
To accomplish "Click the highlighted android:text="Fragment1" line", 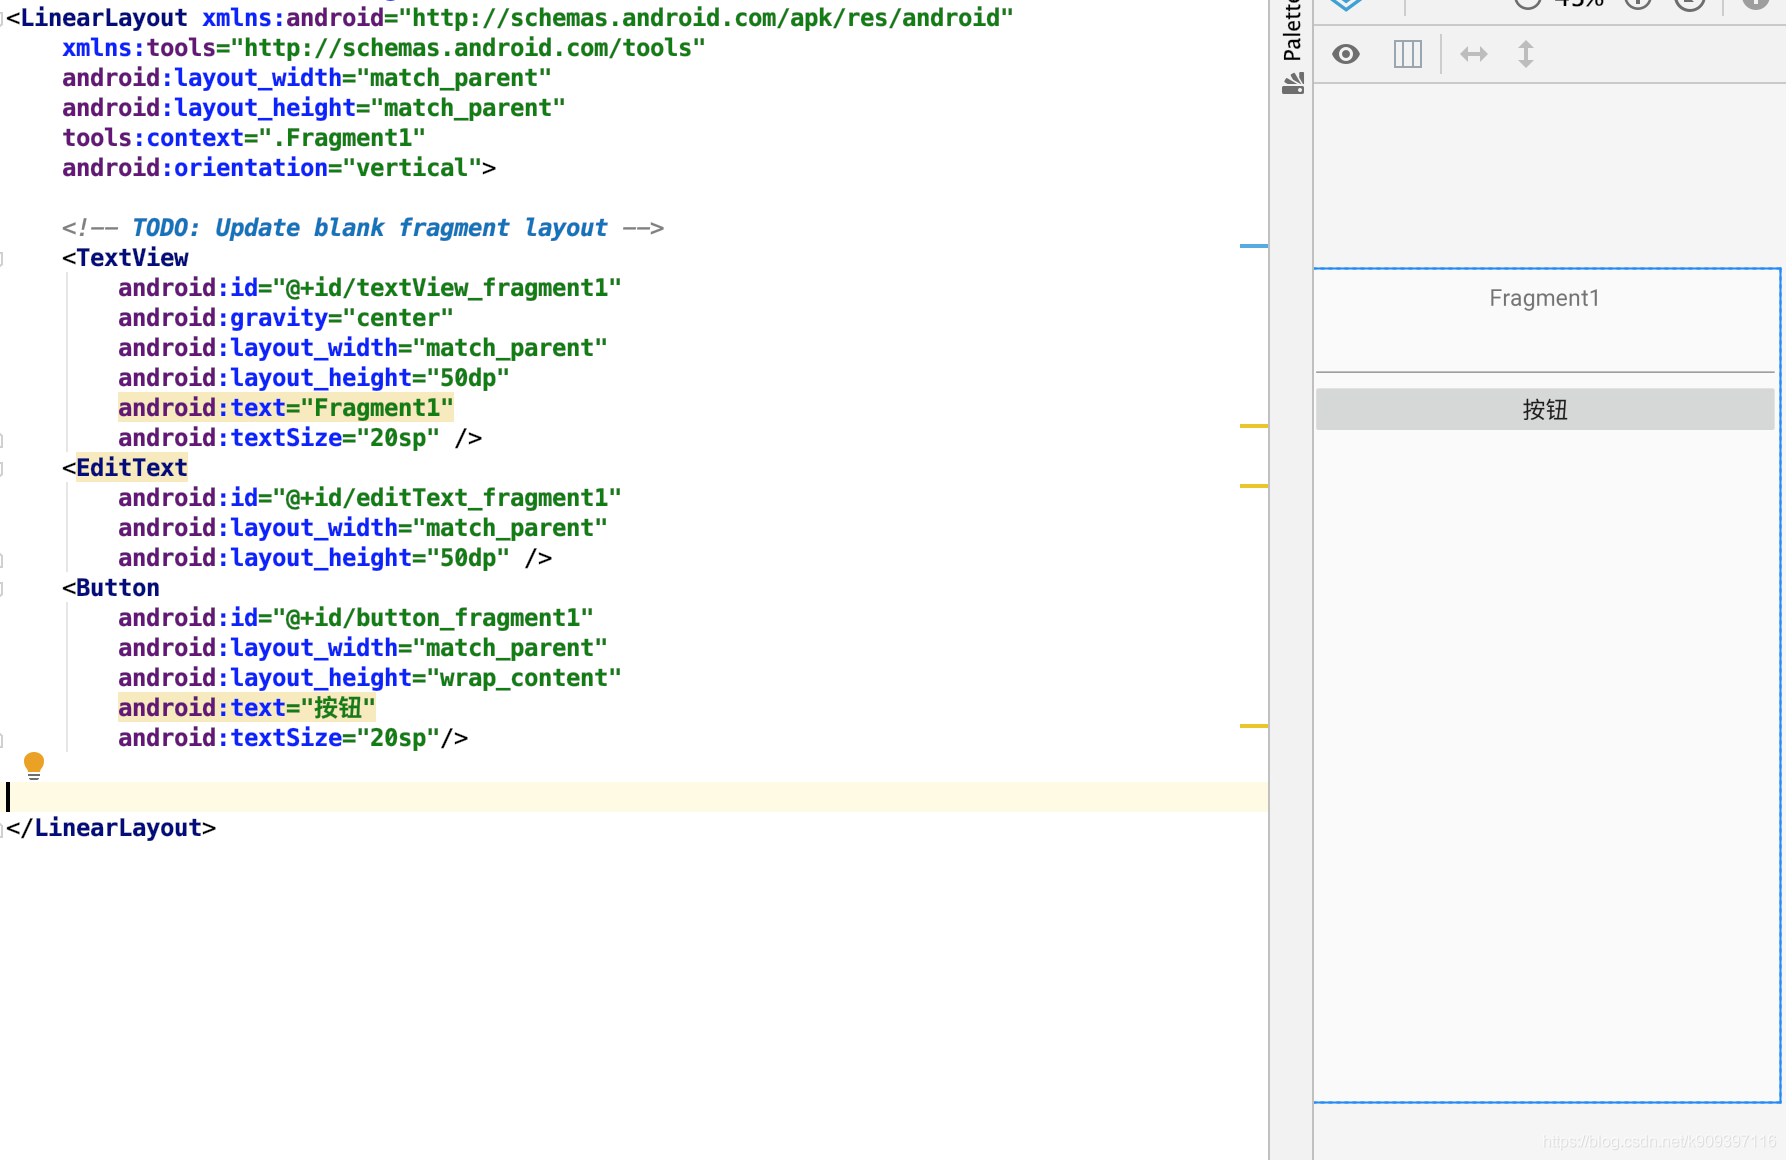I will (x=286, y=408).
